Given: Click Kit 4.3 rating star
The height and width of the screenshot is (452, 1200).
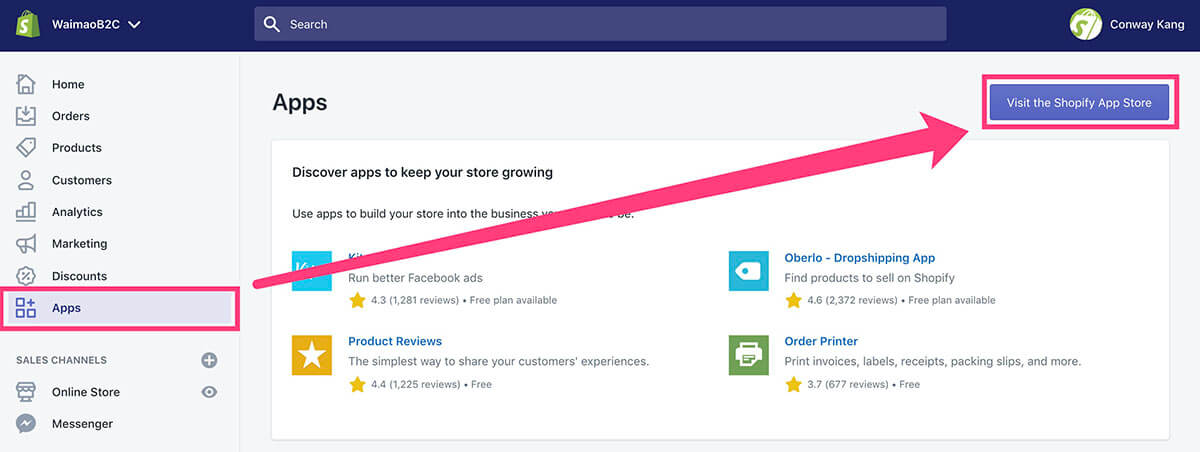Looking at the screenshot, I should 356,300.
